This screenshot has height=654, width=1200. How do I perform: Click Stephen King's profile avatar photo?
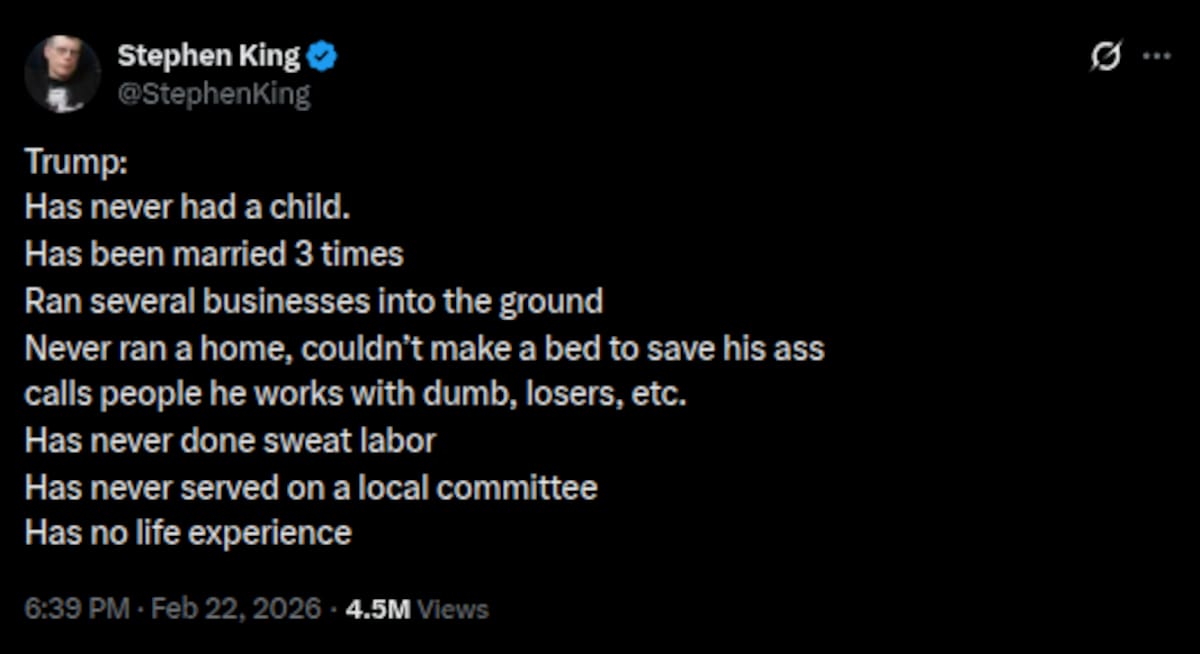pos(62,74)
